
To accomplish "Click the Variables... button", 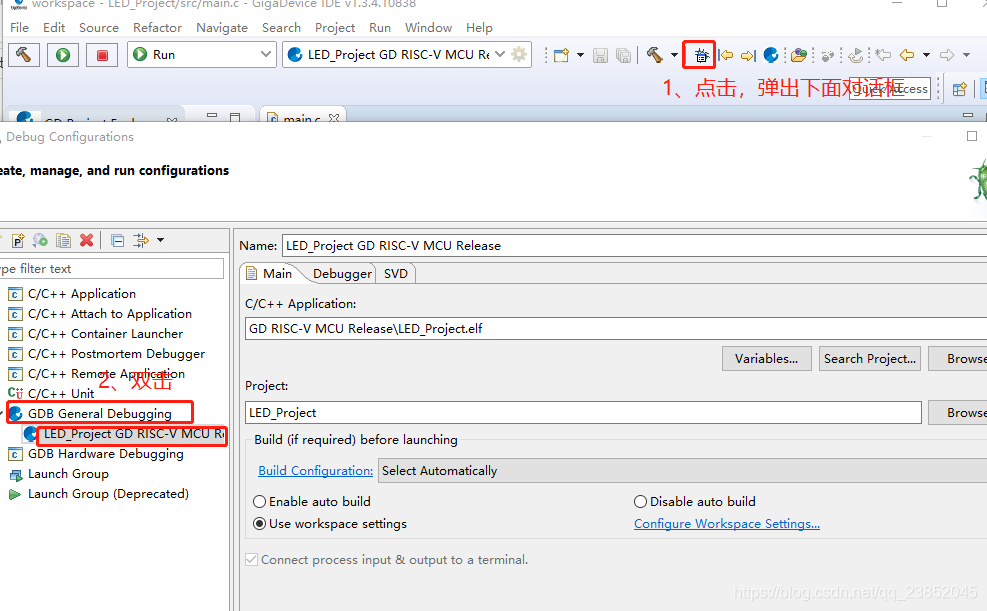I will [x=767, y=359].
